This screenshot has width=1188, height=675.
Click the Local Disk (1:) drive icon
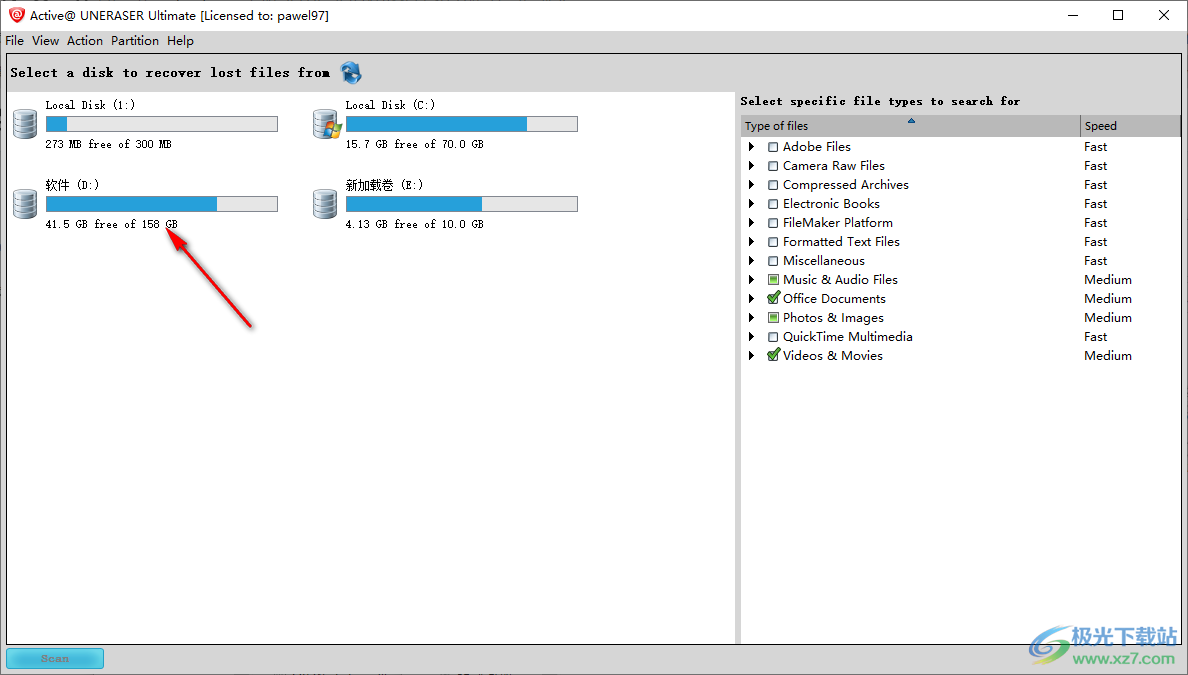[x=25, y=124]
